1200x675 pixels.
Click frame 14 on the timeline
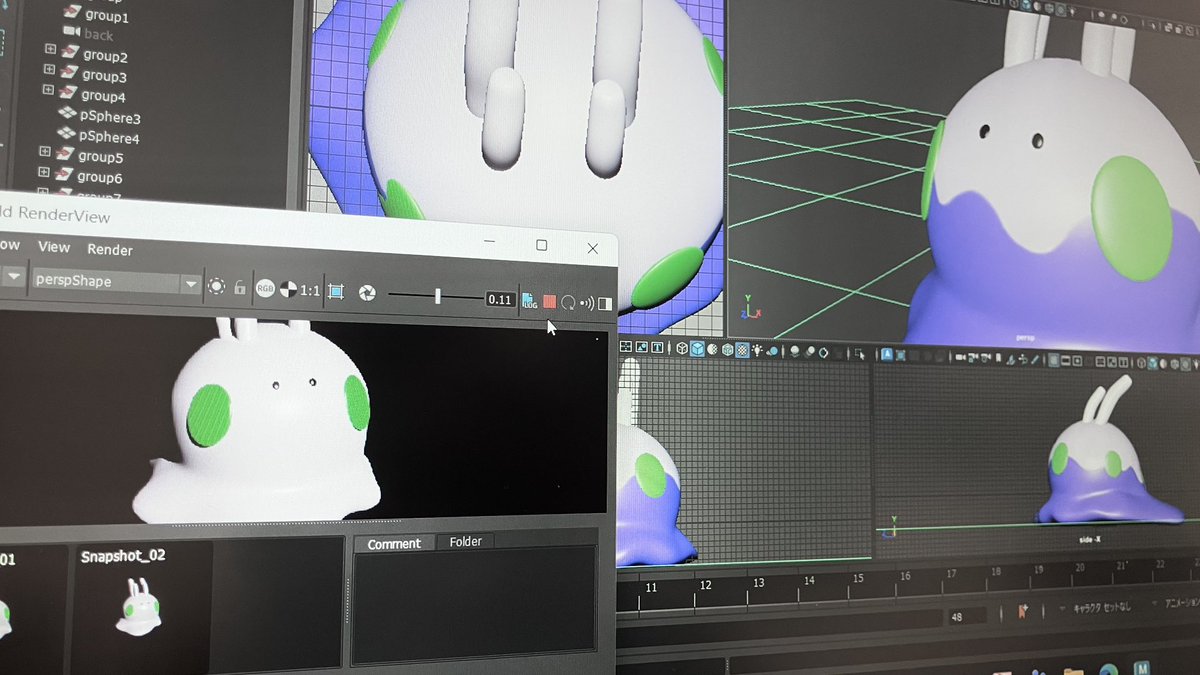pos(809,580)
